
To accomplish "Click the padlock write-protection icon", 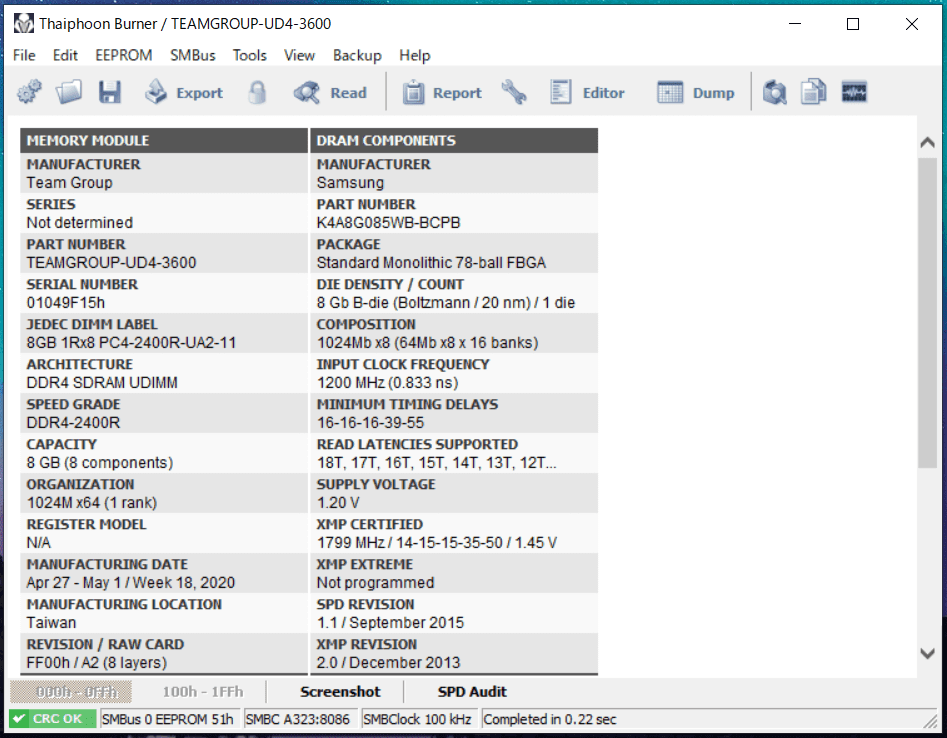I will coord(257,92).
